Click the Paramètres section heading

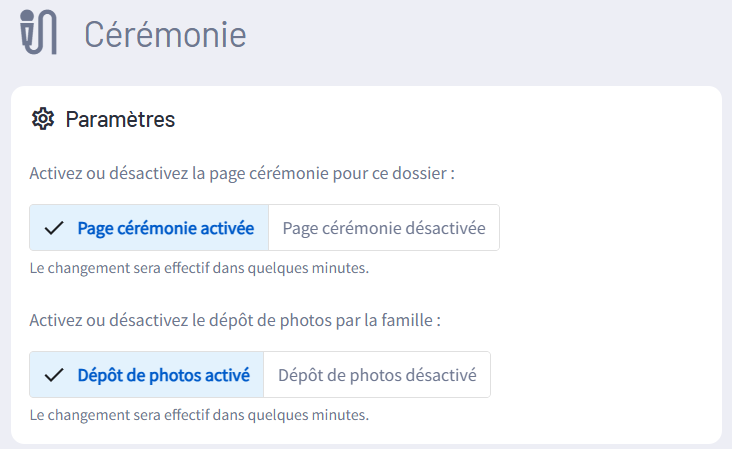coord(120,120)
